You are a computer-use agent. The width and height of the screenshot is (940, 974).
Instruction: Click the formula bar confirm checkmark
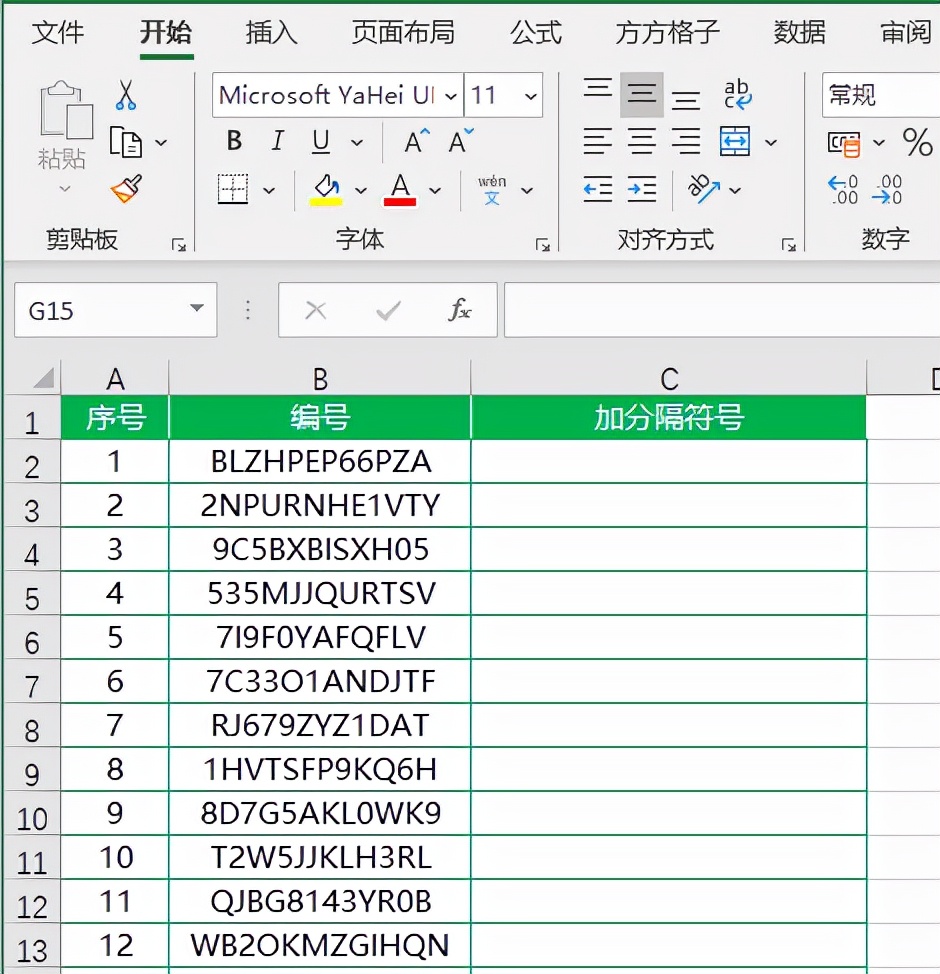pos(388,310)
